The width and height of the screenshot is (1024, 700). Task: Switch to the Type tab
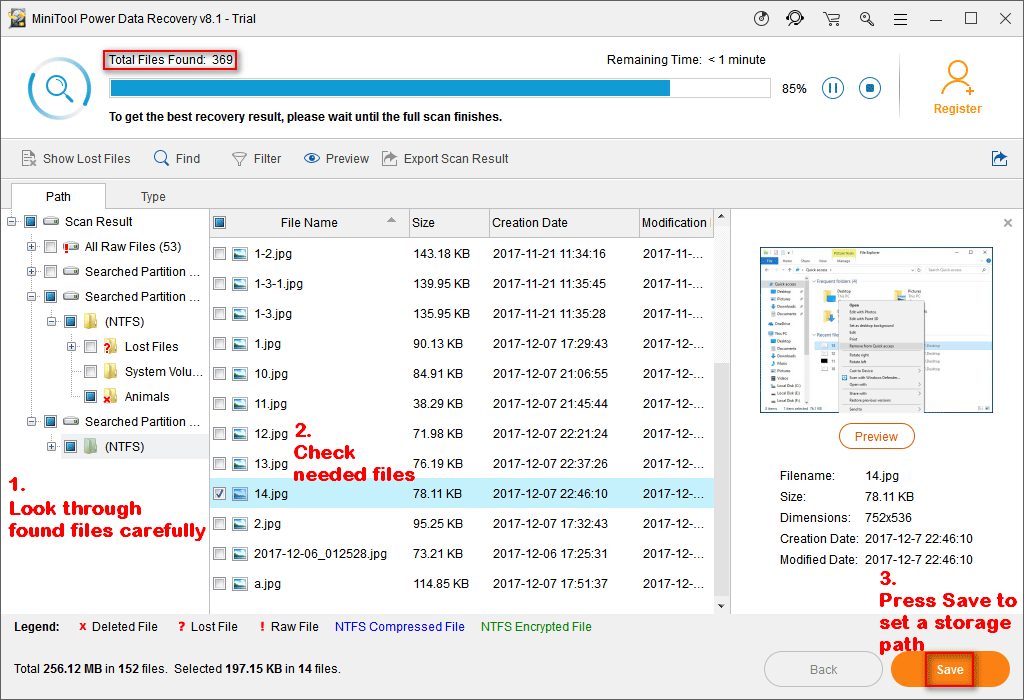153,197
